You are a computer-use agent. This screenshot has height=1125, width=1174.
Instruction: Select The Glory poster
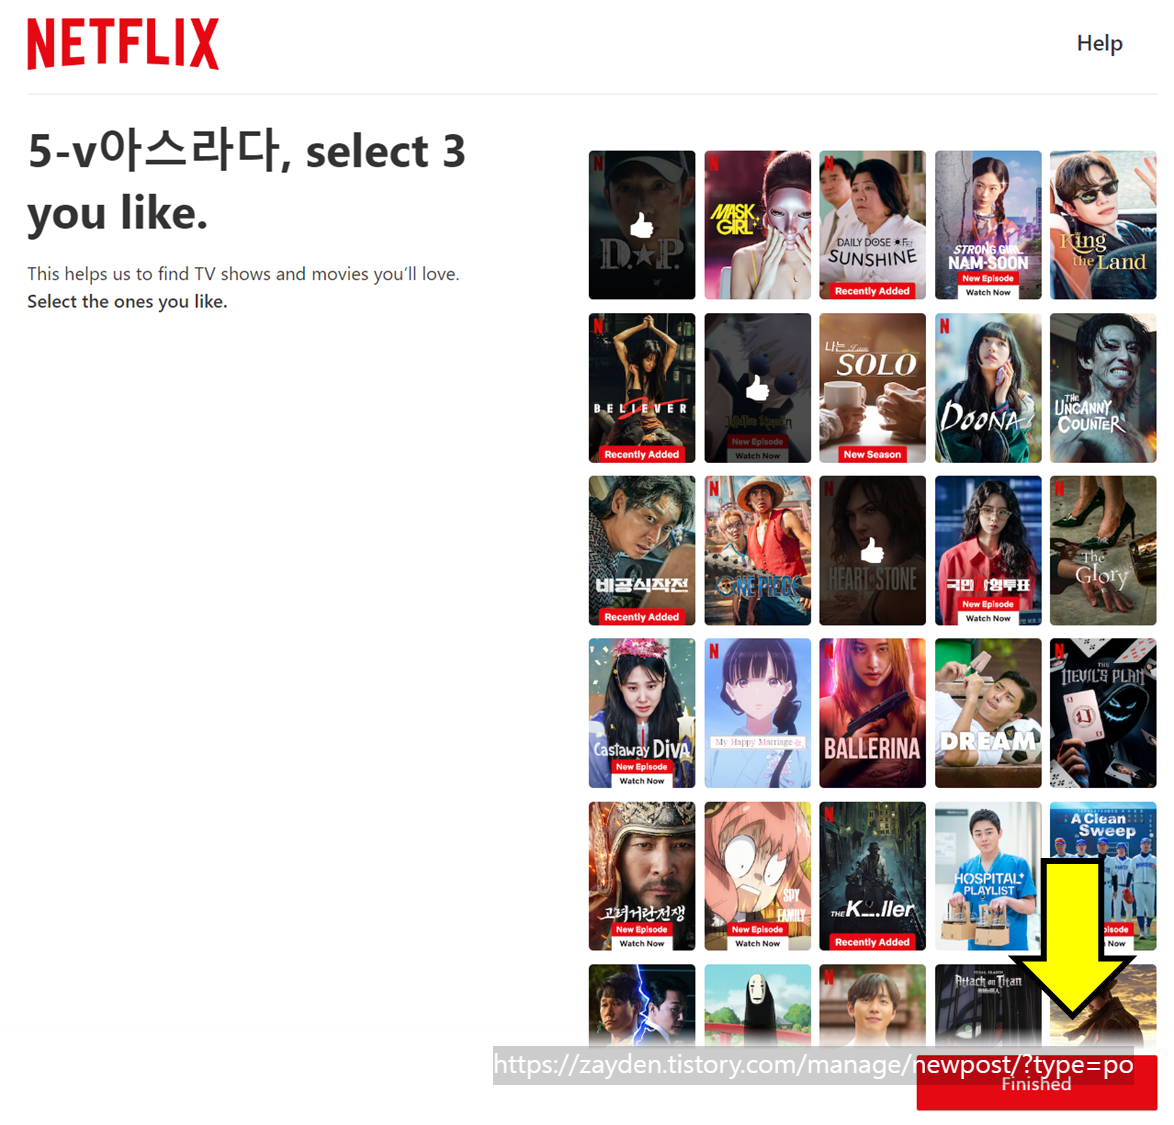(x=1103, y=550)
